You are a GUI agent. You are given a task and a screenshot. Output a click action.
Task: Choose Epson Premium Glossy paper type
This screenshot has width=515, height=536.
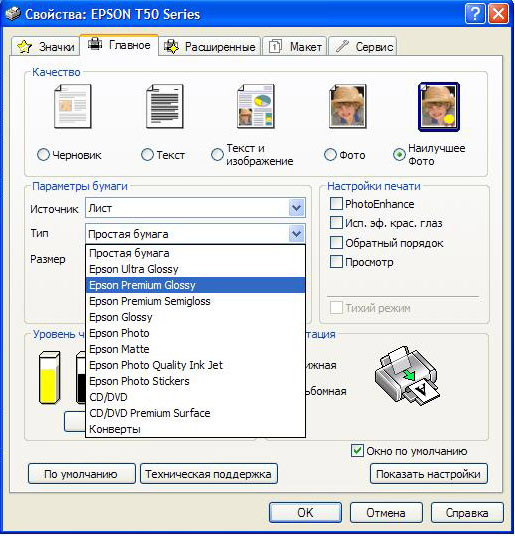point(195,285)
